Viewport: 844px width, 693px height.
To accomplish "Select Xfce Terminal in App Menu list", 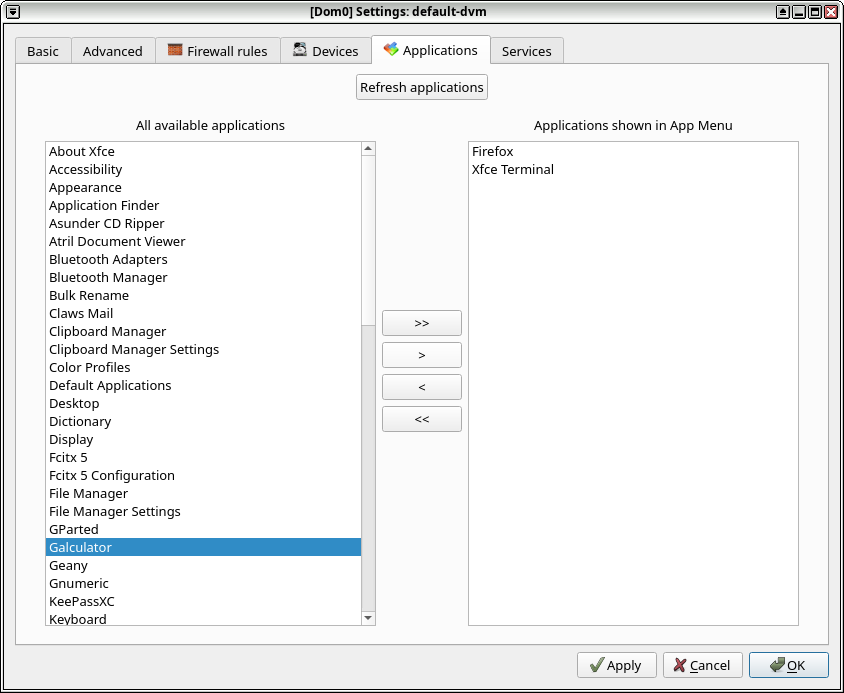I will tap(633, 170).
